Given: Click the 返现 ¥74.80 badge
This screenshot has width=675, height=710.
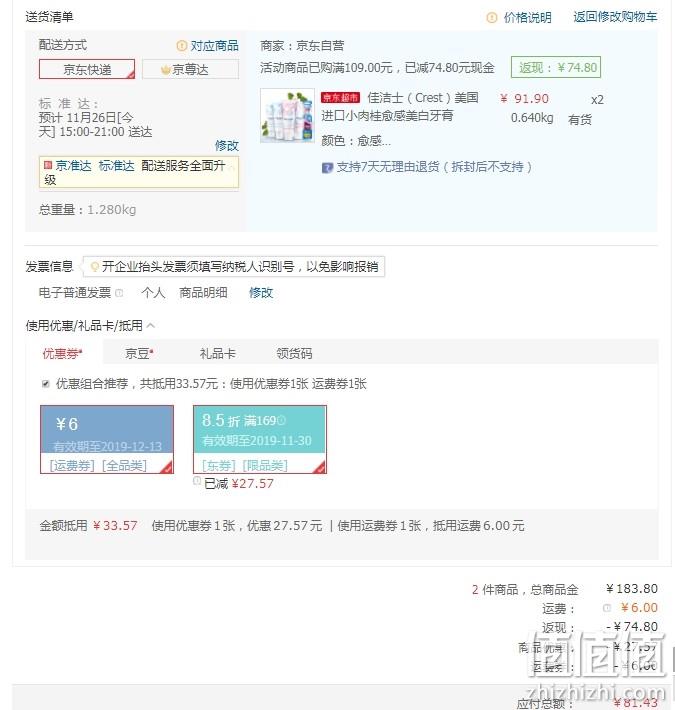Looking at the screenshot, I should tap(556, 67).
